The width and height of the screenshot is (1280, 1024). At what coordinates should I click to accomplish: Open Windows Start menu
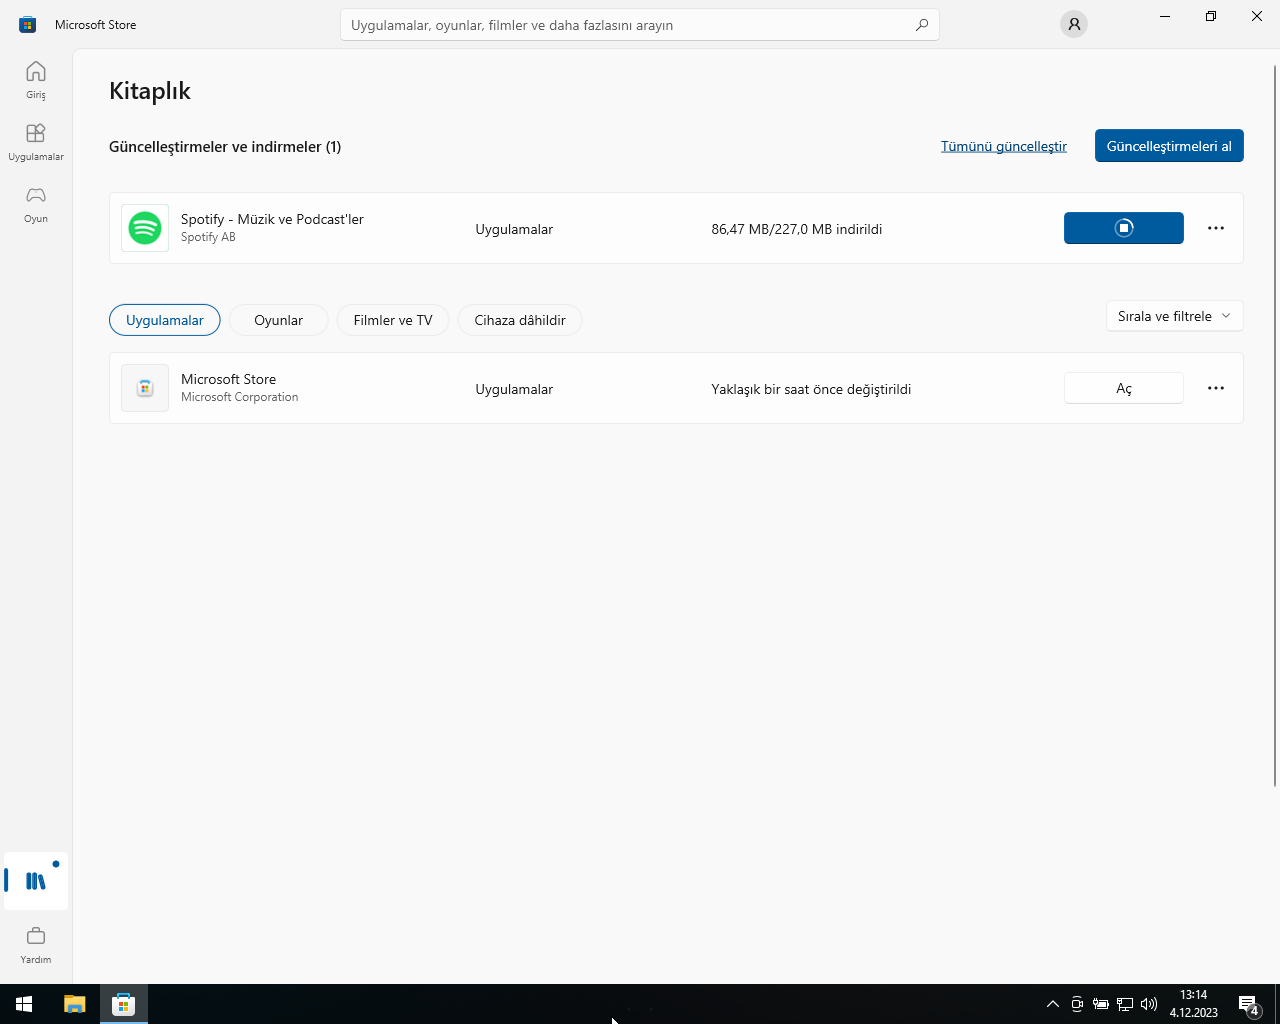[24, 1004]
